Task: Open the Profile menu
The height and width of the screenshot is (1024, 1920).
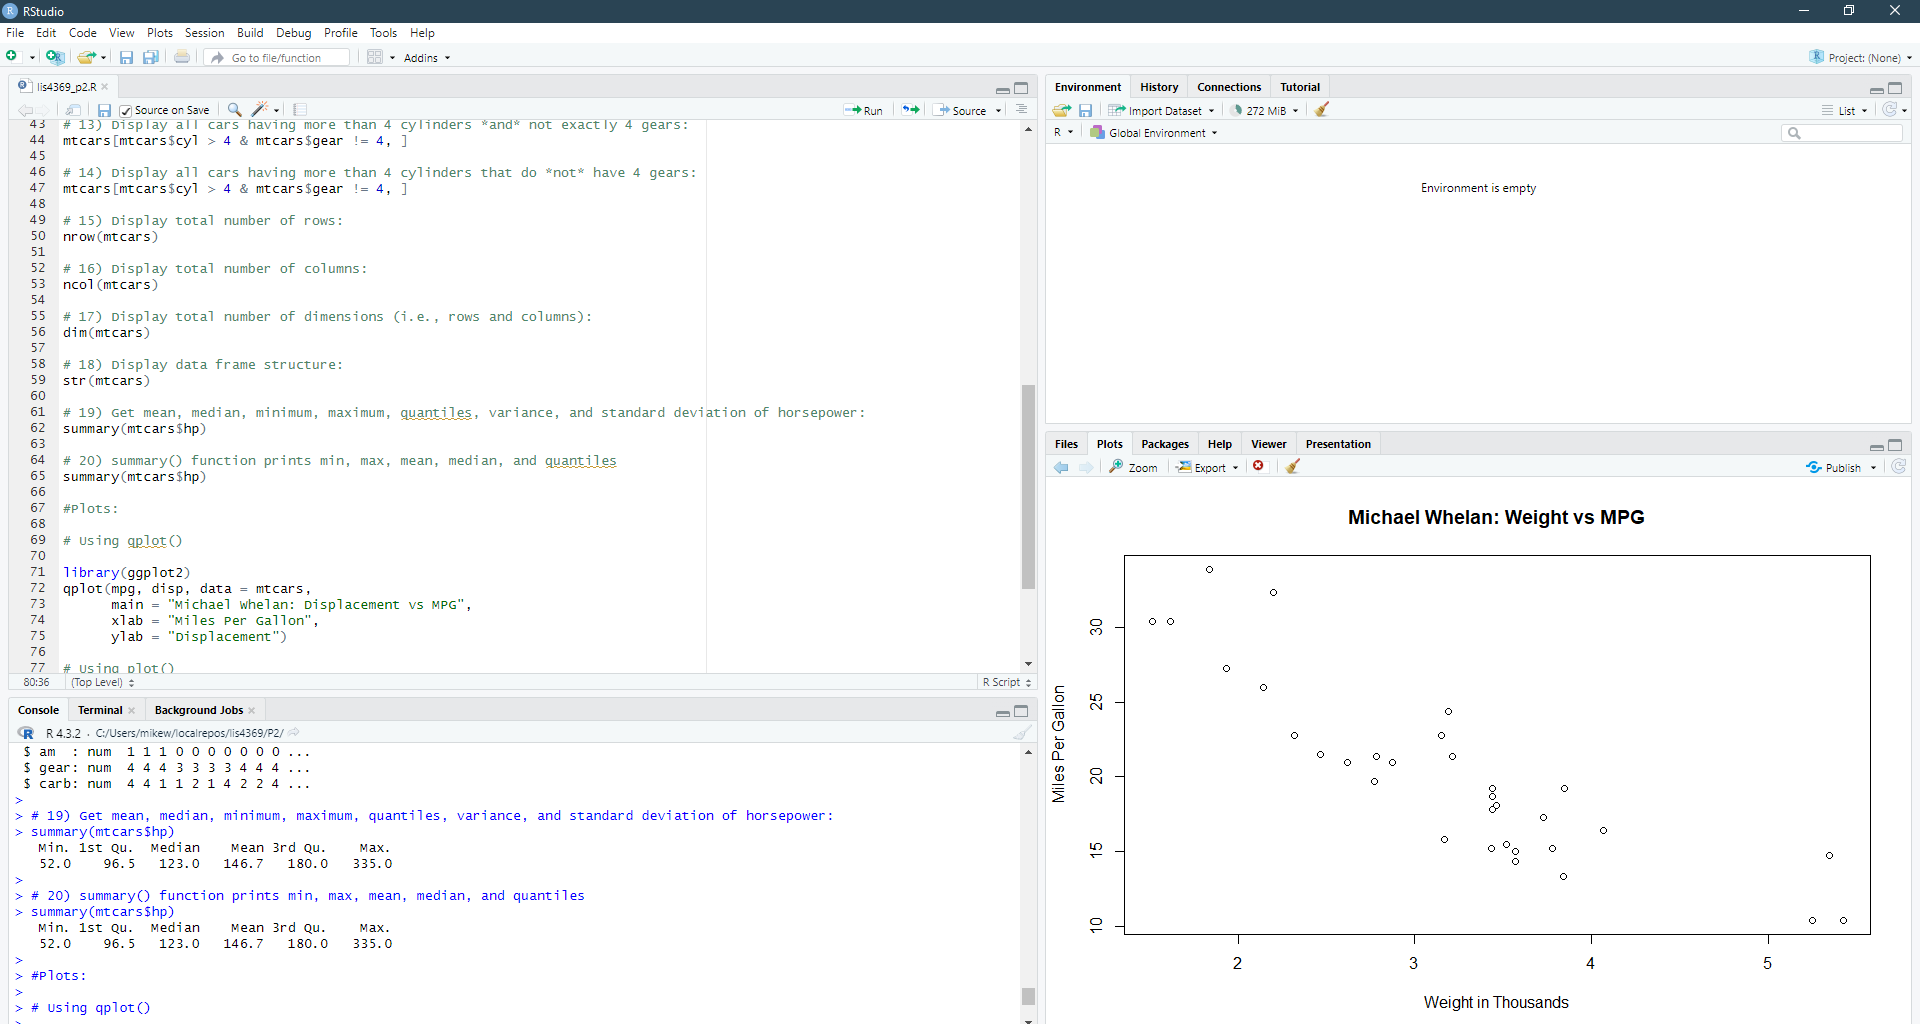Action: (340, 33)
